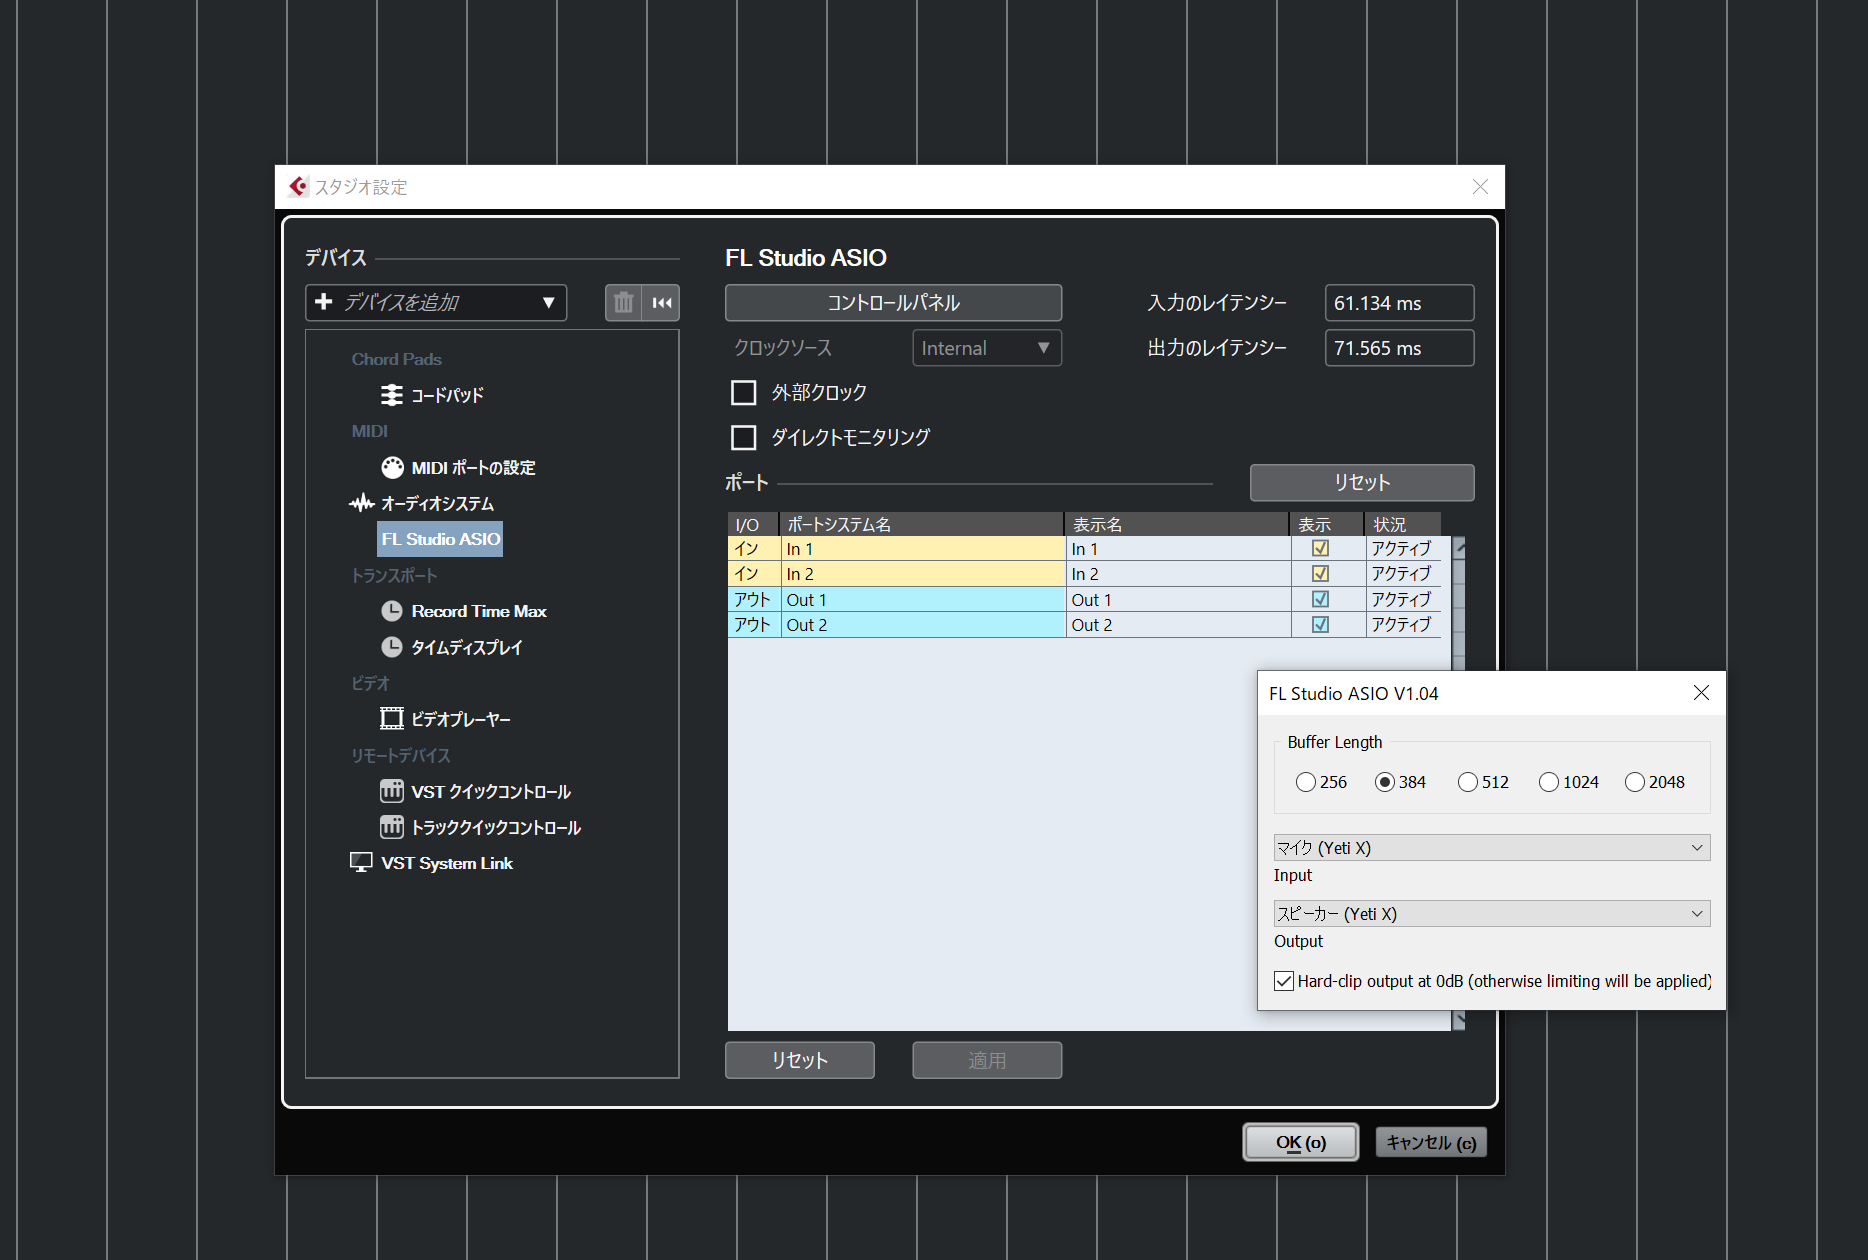Open the デバイスを追加 dropdown
Image resolution: width=1868 pixels, height=1260 pixels.
click(436, 303)
